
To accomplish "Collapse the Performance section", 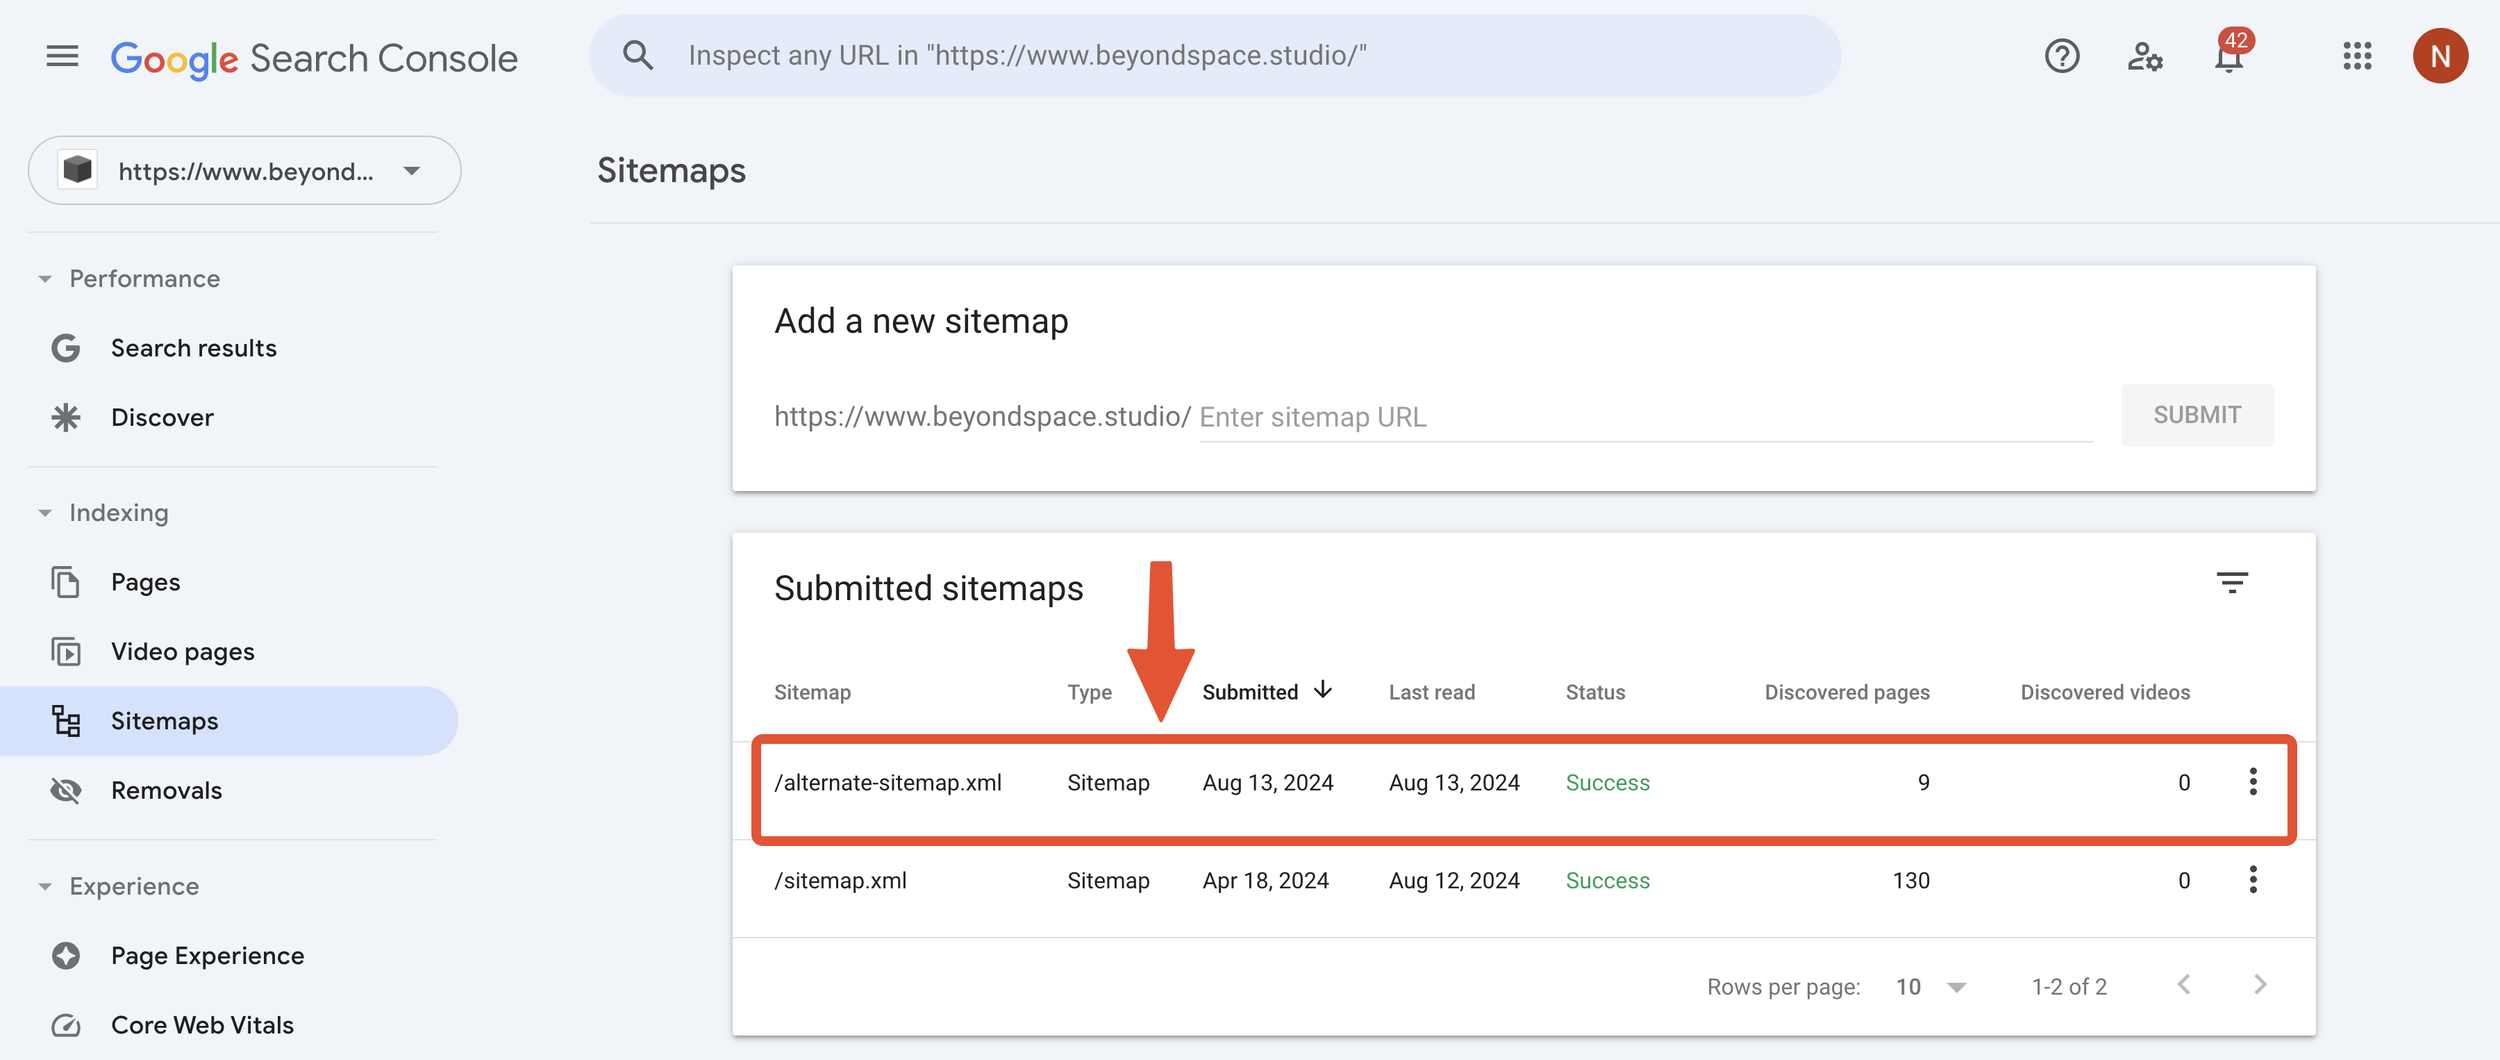I will [x=45, y=279].
